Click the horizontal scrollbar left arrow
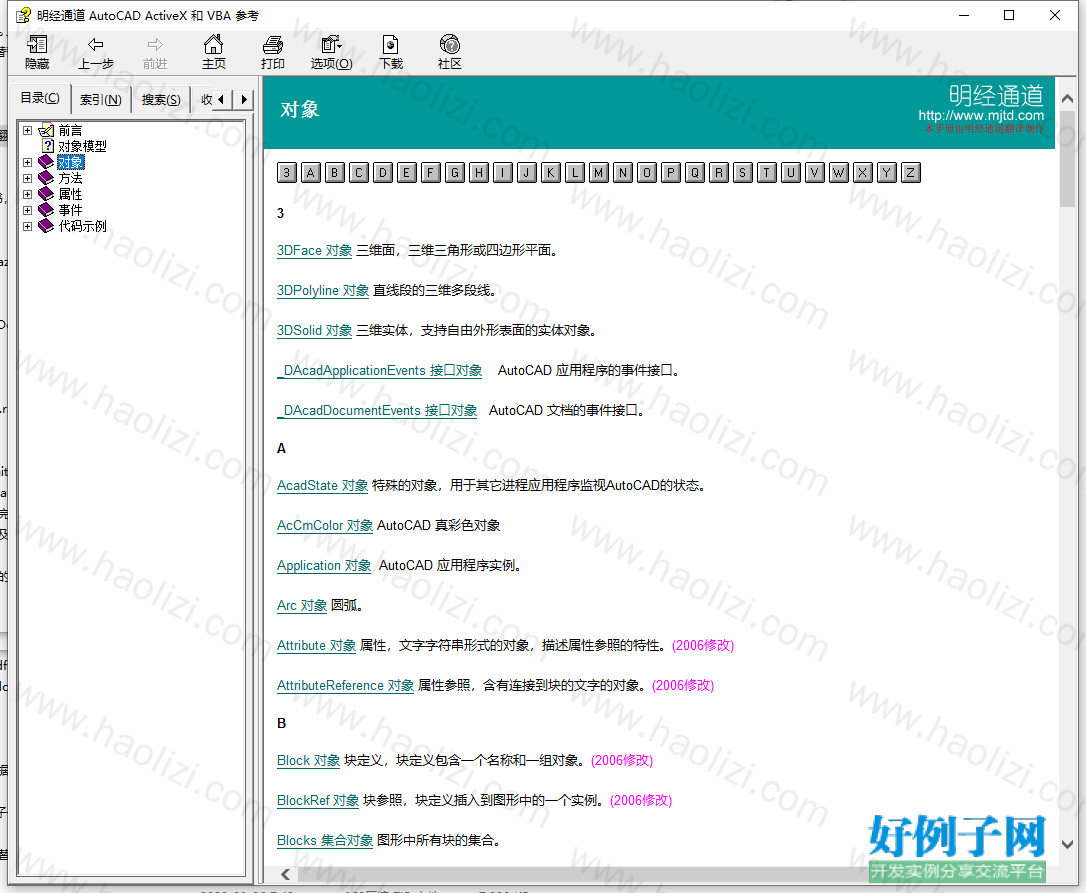 (285, 874)
